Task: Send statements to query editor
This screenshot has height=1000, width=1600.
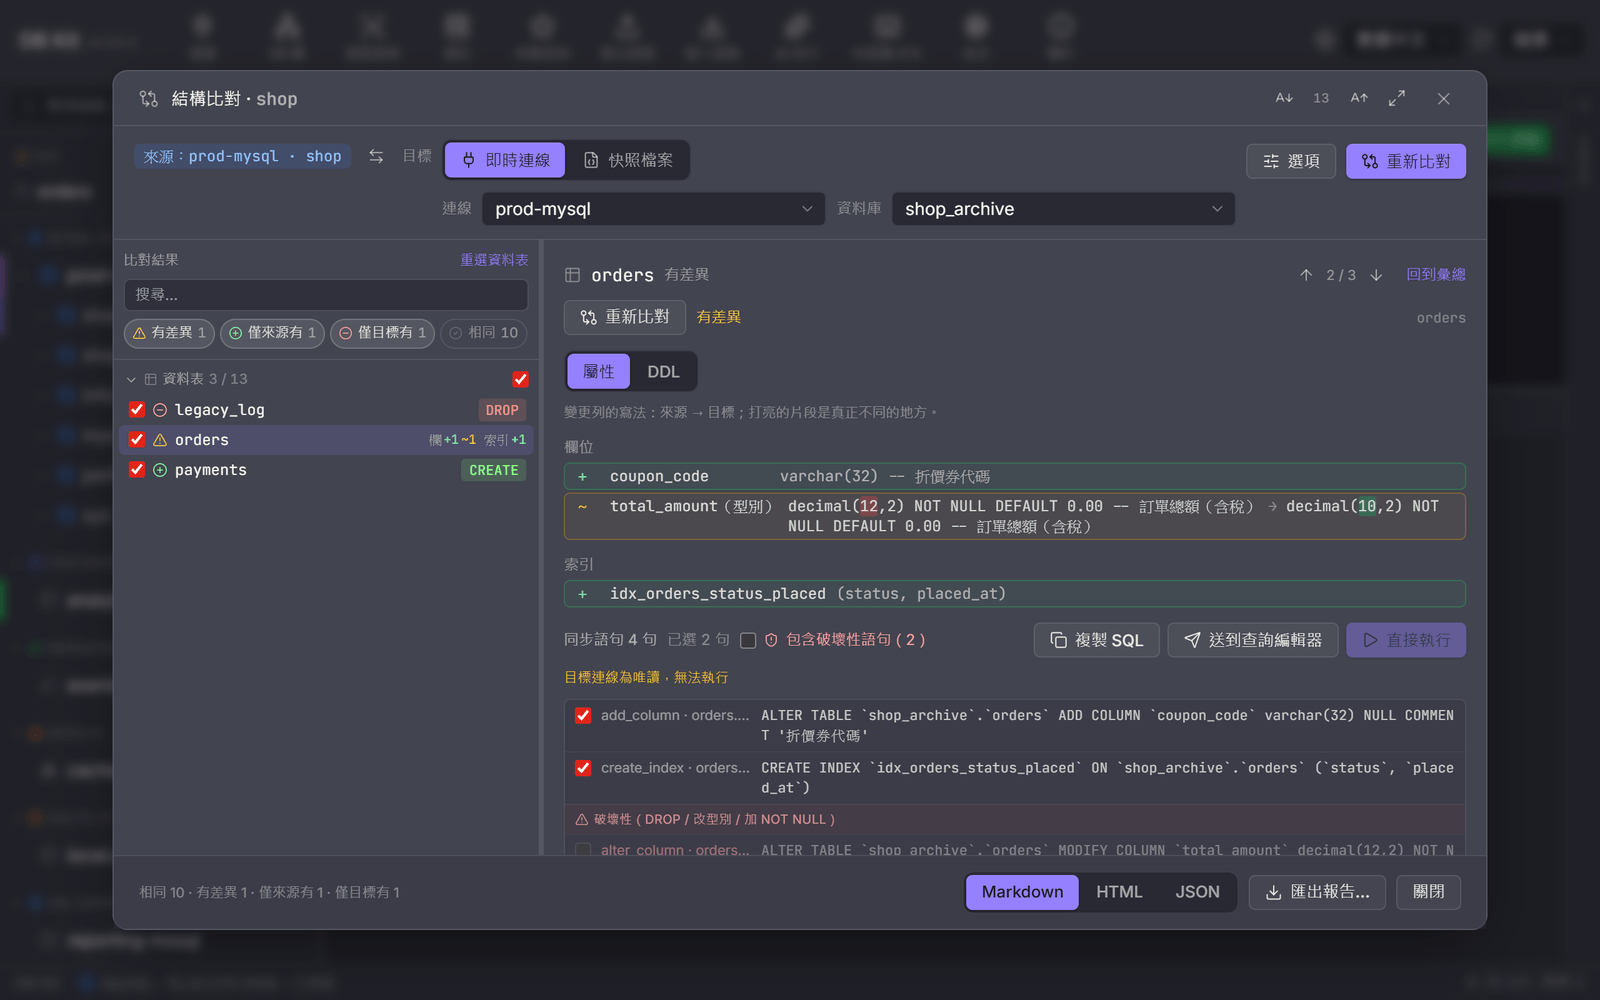Action: [1253, 640]
